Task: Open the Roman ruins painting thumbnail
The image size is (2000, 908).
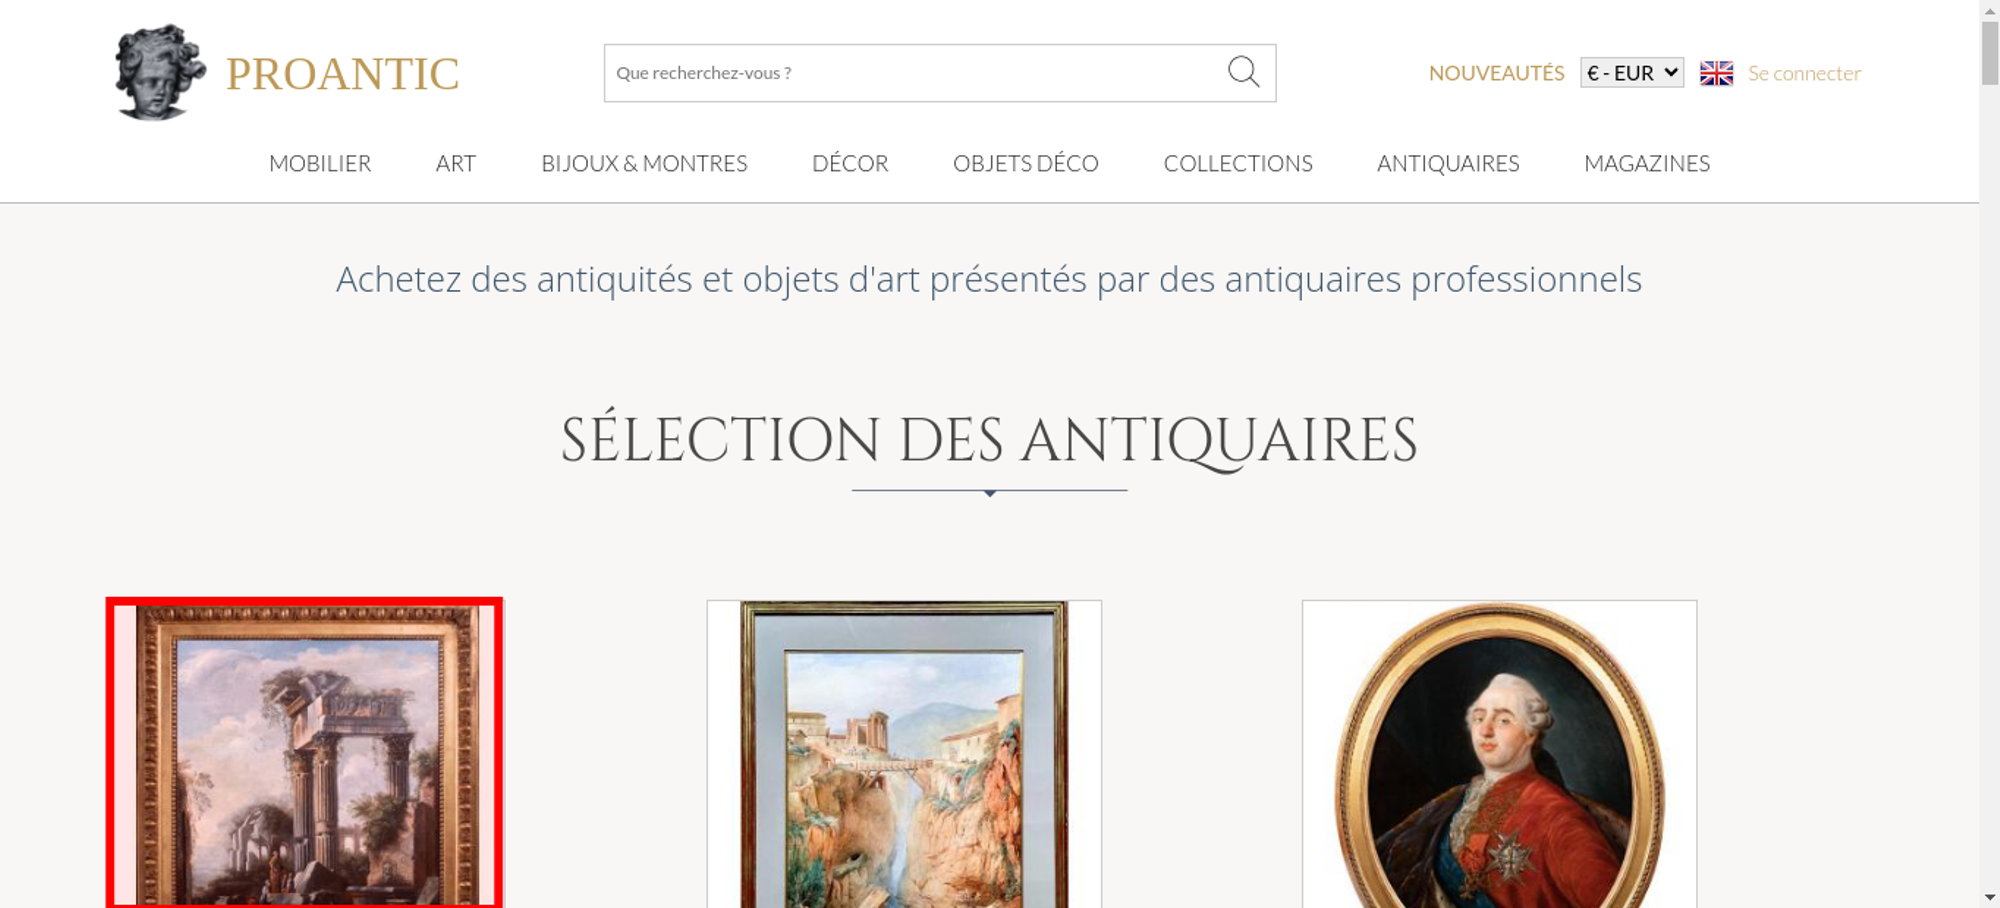Action: coord(304,753)
